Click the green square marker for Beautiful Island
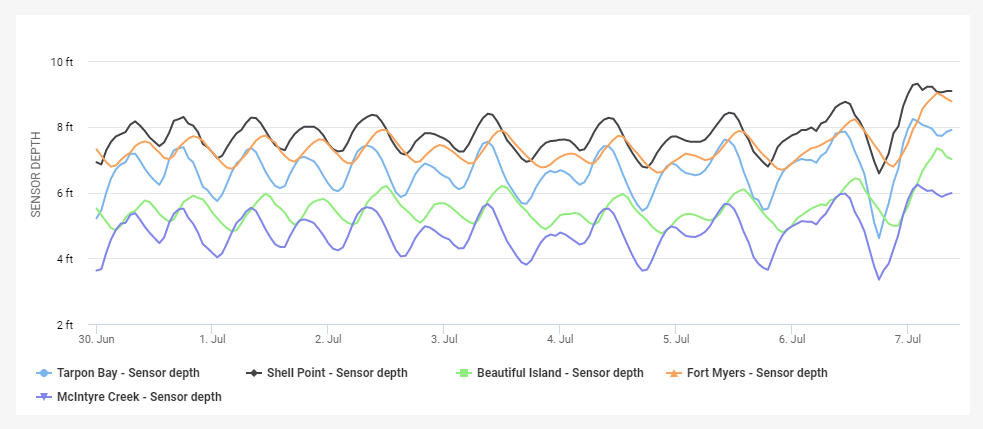Screen dimensions: 983x429 click(463, 373)
